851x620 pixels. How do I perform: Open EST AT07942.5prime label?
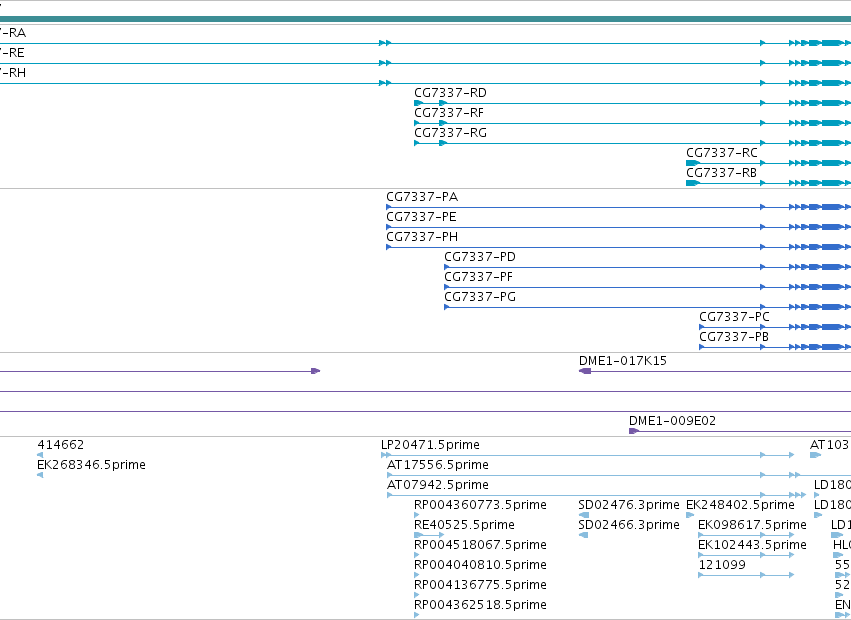(437, 485)
